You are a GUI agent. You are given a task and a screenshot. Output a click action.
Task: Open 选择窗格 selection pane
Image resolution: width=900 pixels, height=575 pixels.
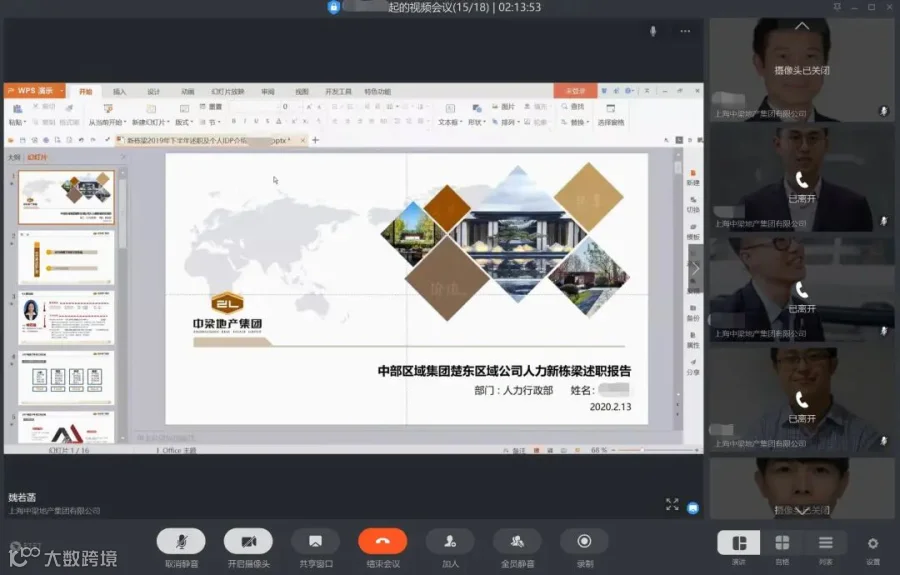pyautogui.click(x=611, y=114)
